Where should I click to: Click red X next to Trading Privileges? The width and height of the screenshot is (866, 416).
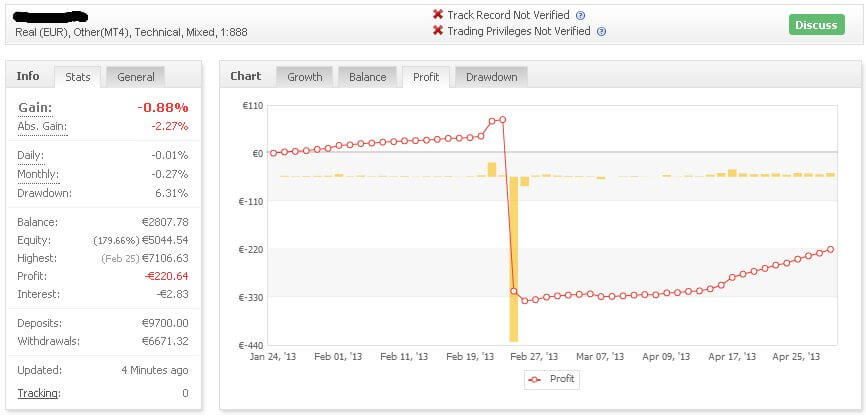point(438,31)
